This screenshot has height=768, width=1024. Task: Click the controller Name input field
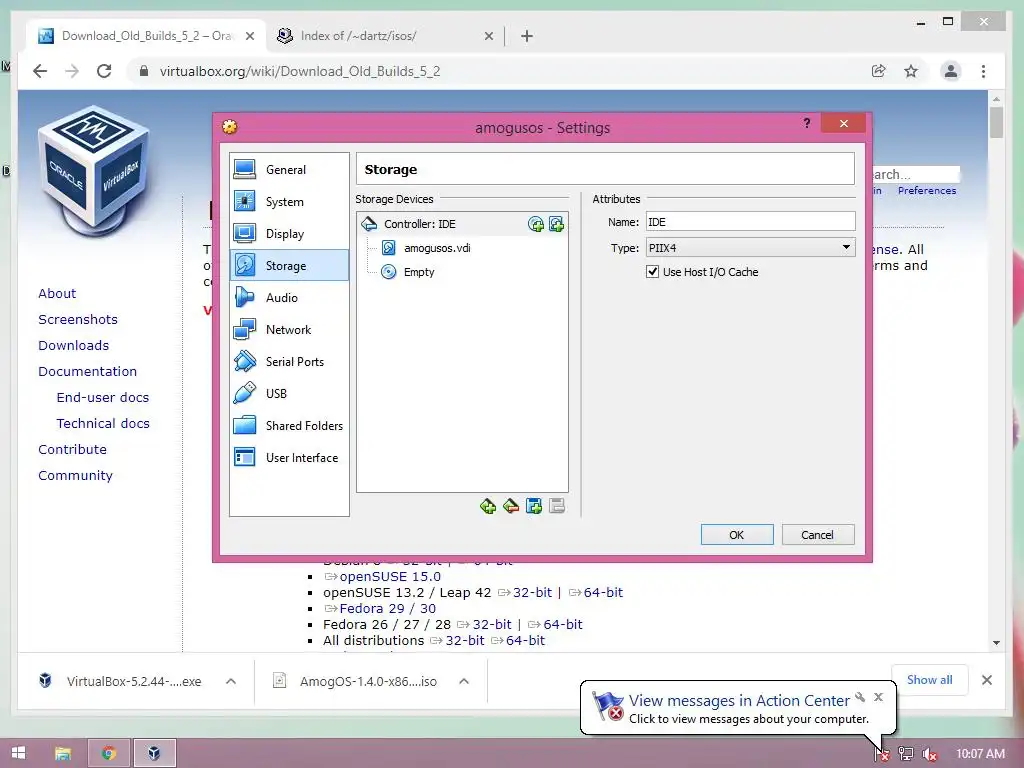point(750,222)
